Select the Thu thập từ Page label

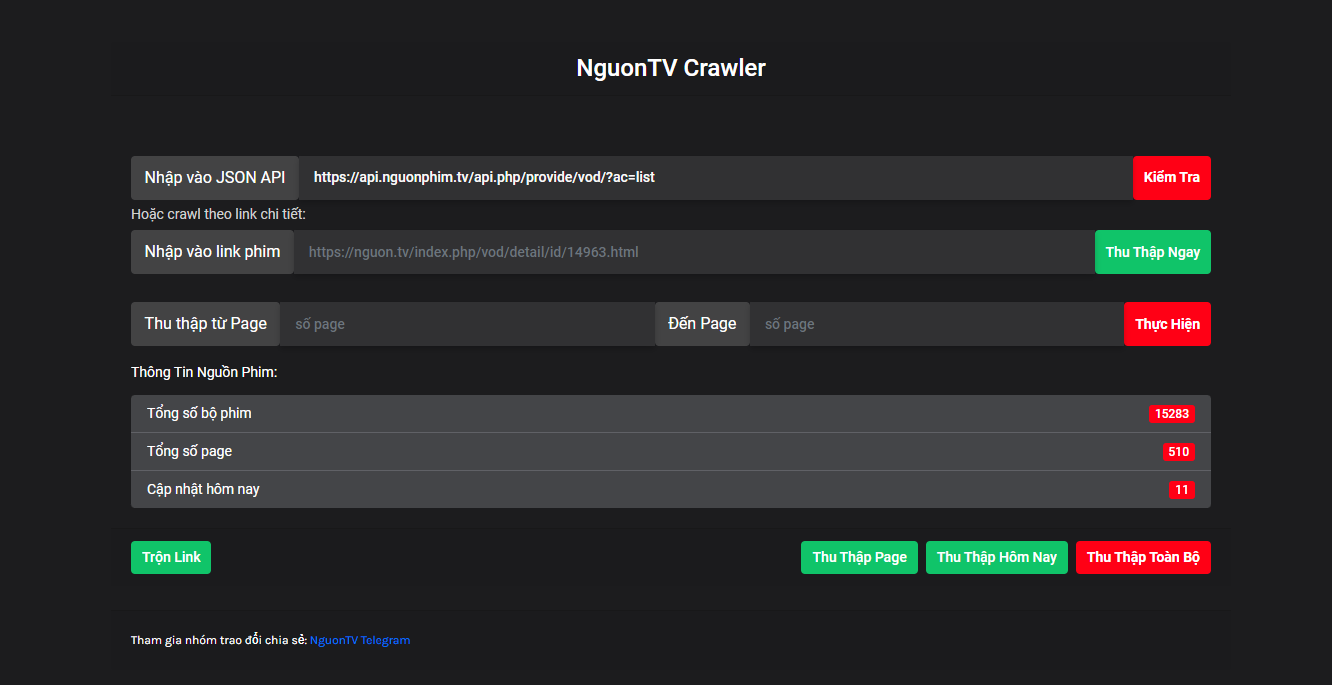[204, 323]
